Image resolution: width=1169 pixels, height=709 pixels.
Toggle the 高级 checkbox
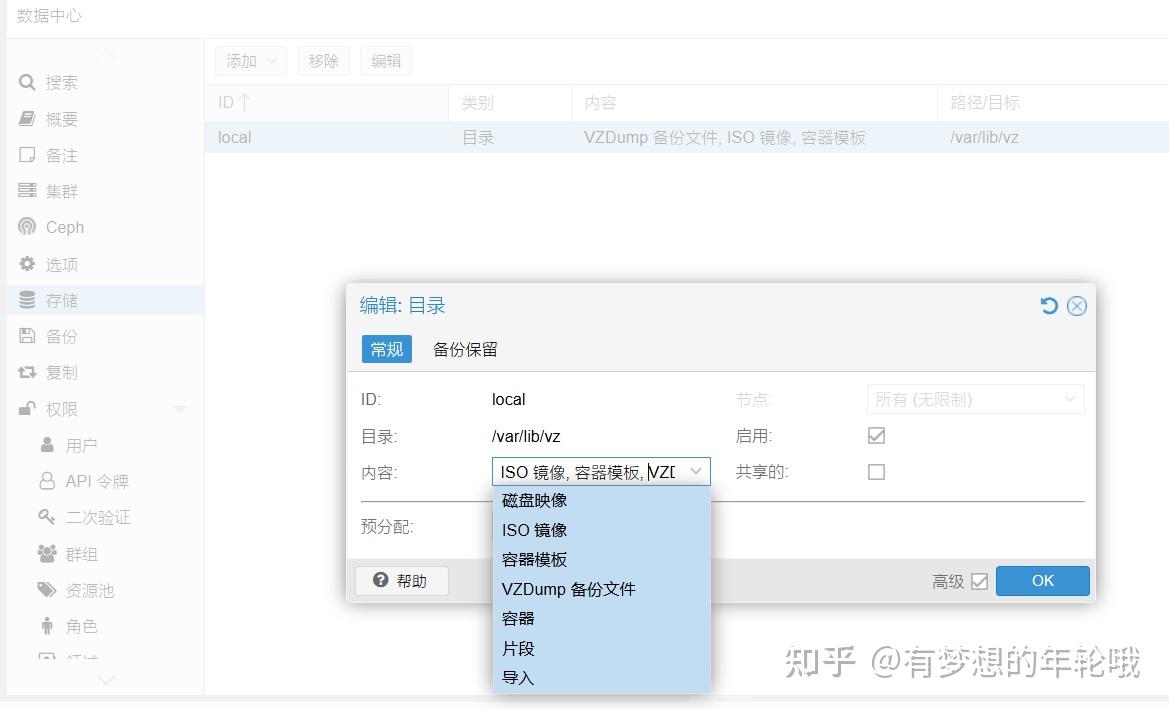[979, 581]
